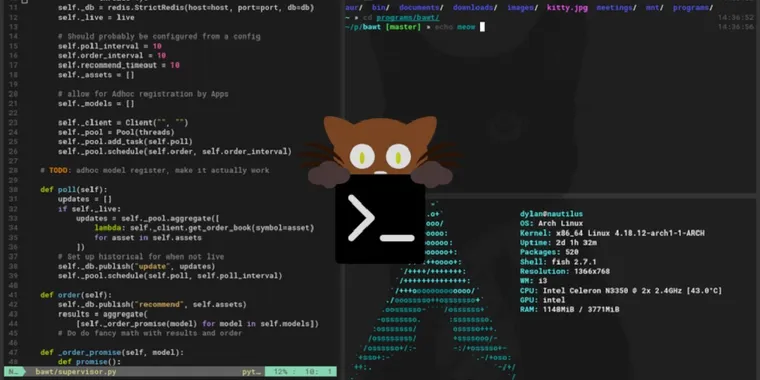Click the 'echo meow' command text
The width and height of the screenshot is (760, 380).
455,27
